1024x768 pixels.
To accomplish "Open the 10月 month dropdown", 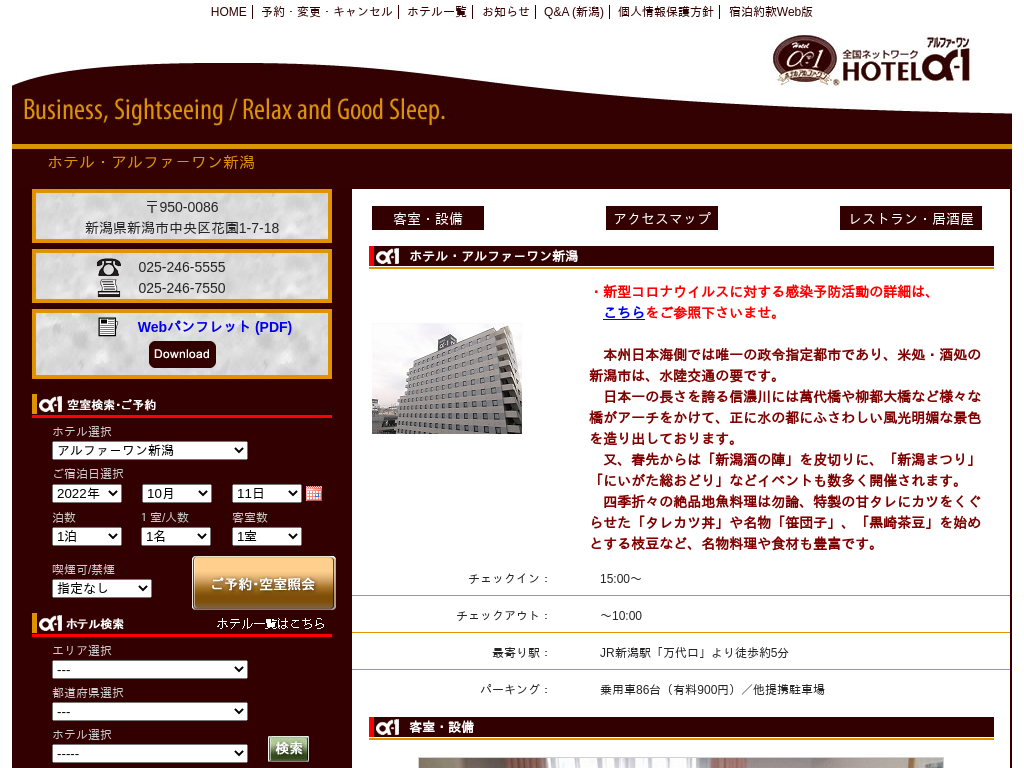I will point(177,494).
